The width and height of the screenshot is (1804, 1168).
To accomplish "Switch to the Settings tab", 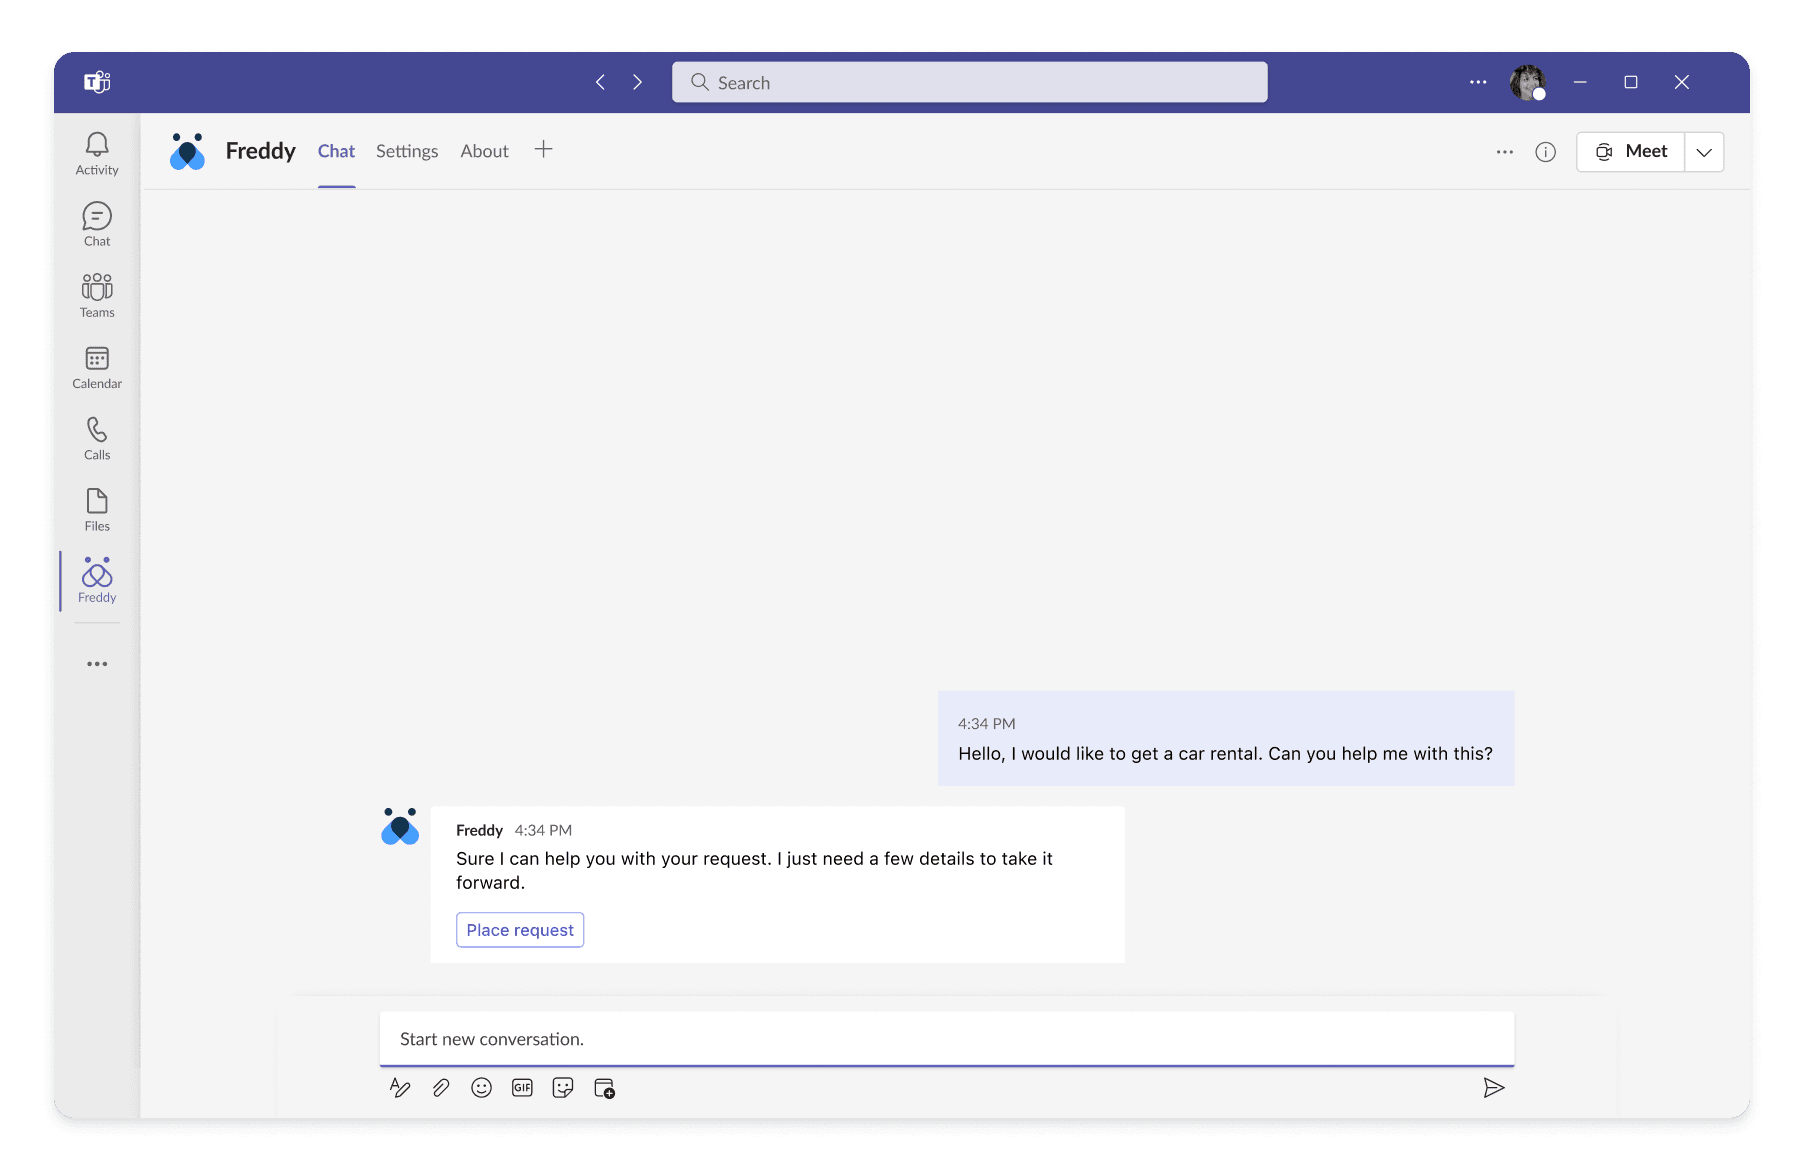I will [407, 151].
